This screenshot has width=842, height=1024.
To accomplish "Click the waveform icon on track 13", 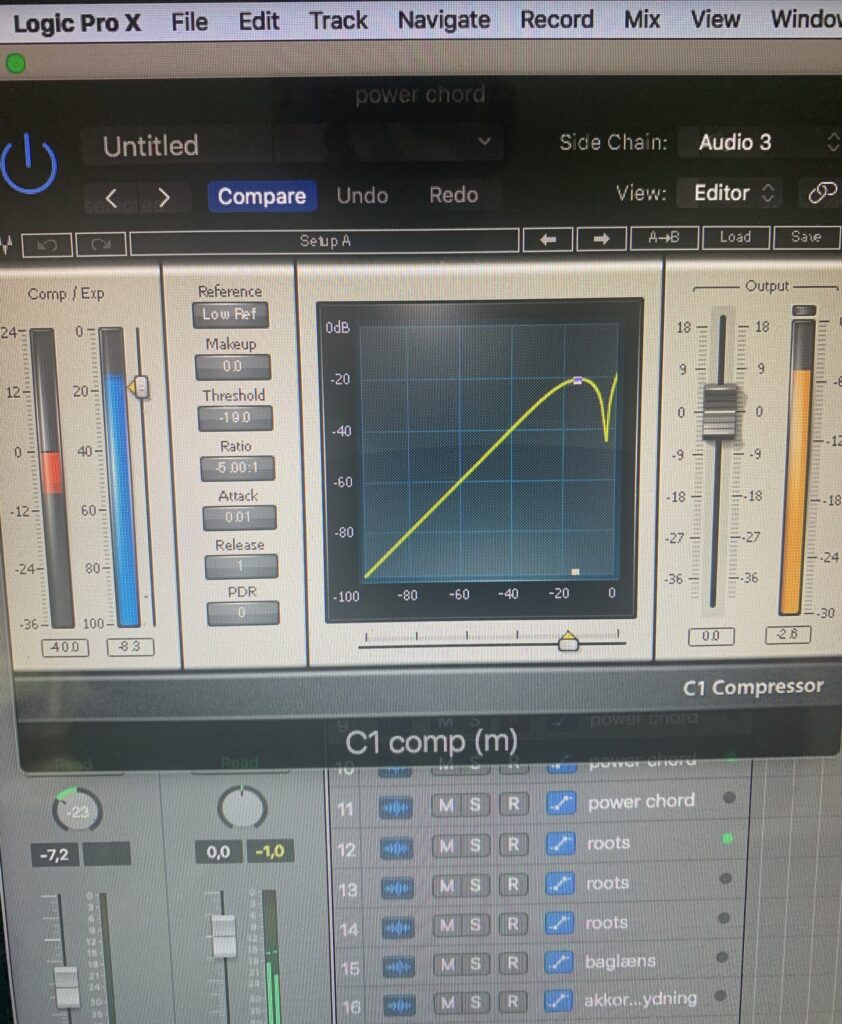I will (397, 889).
